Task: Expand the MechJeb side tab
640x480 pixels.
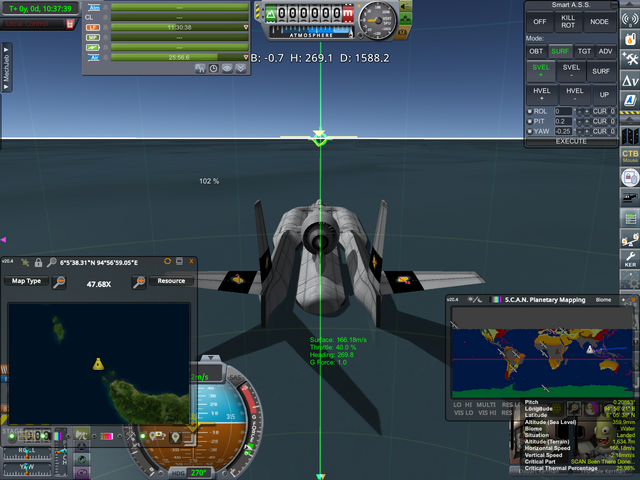Action: click(6, 68)
